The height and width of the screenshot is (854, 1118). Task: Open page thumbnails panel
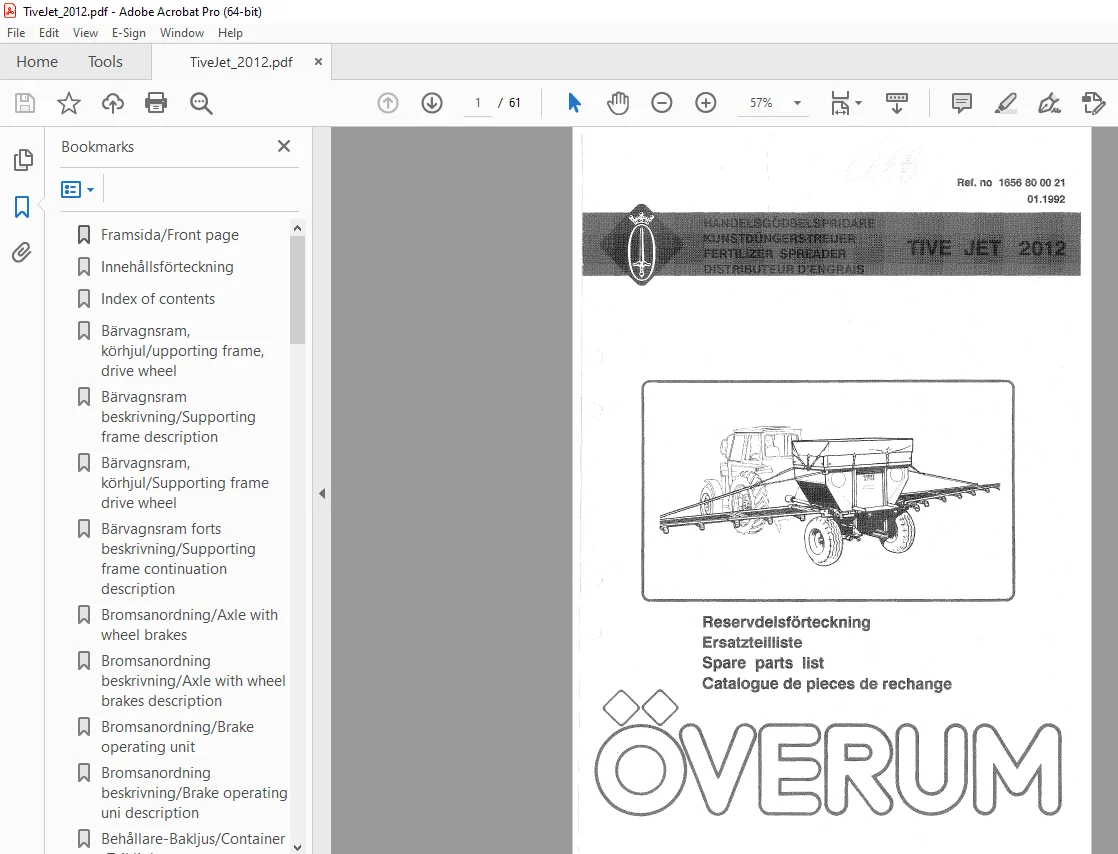[23, 160]
